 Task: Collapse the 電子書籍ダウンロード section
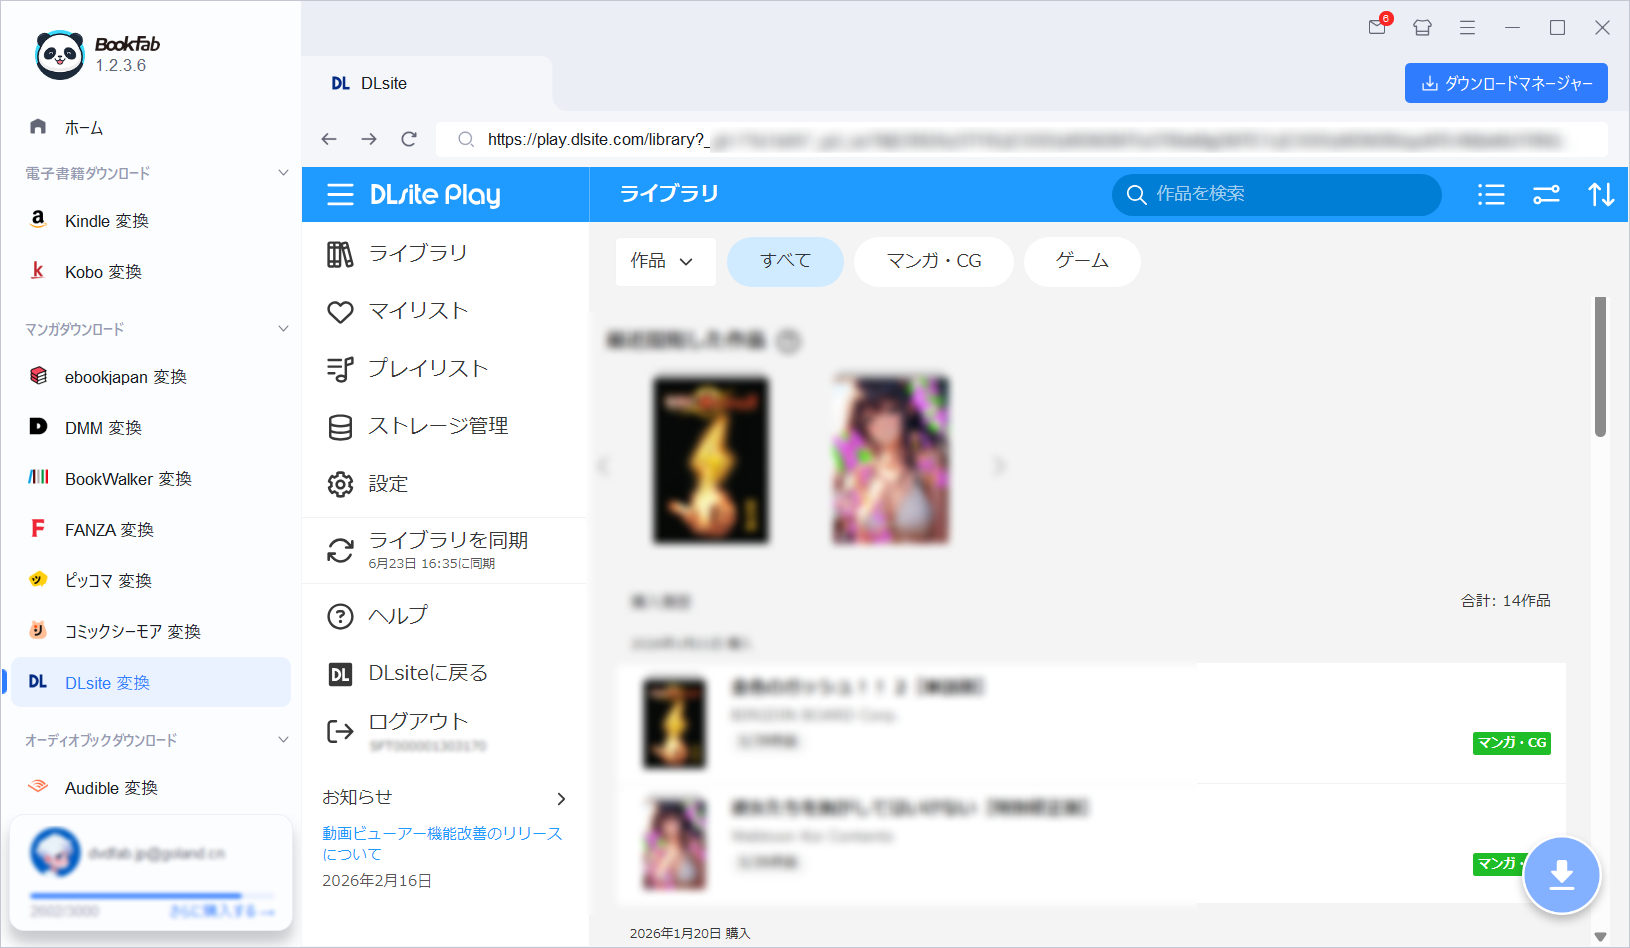pos(283,173)
